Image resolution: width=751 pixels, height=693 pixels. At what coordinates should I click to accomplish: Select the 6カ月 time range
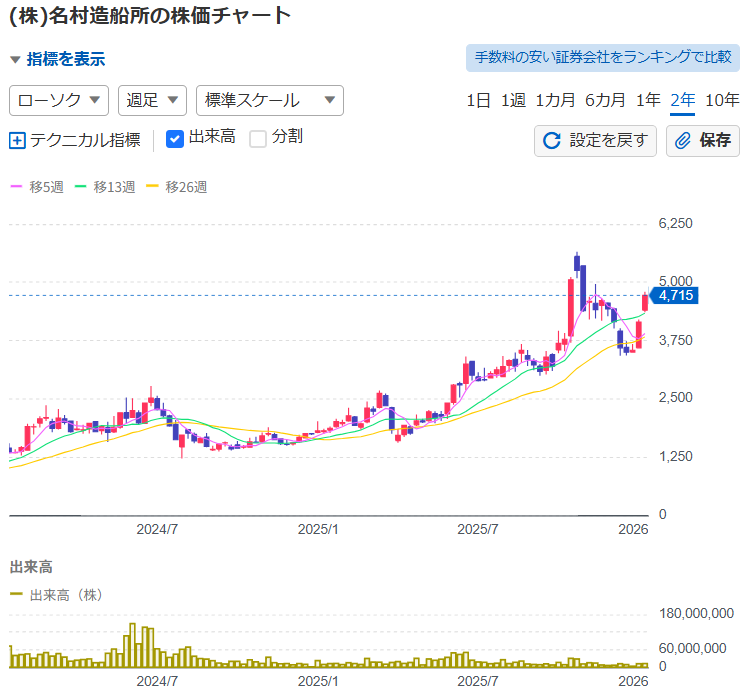click(x=605, y=100)
